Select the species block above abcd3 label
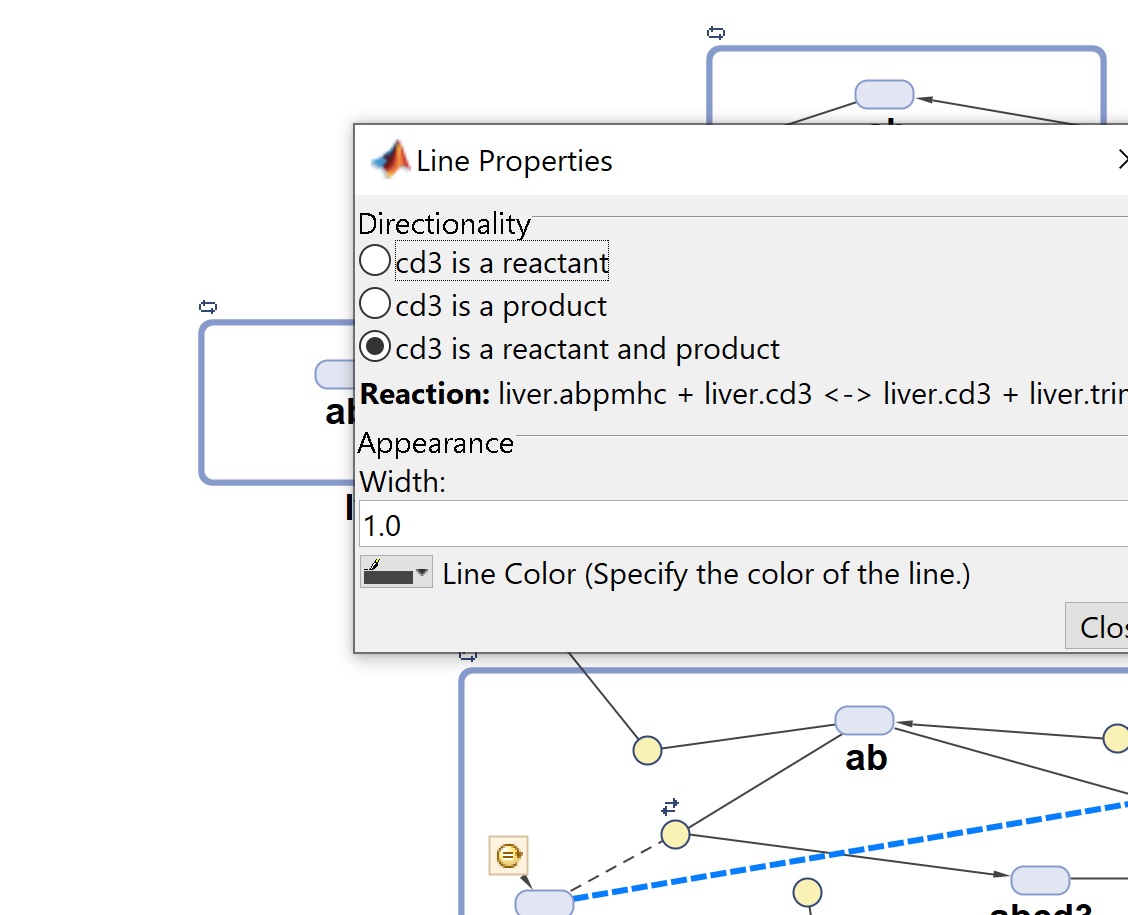 [x=1040, y=880]
